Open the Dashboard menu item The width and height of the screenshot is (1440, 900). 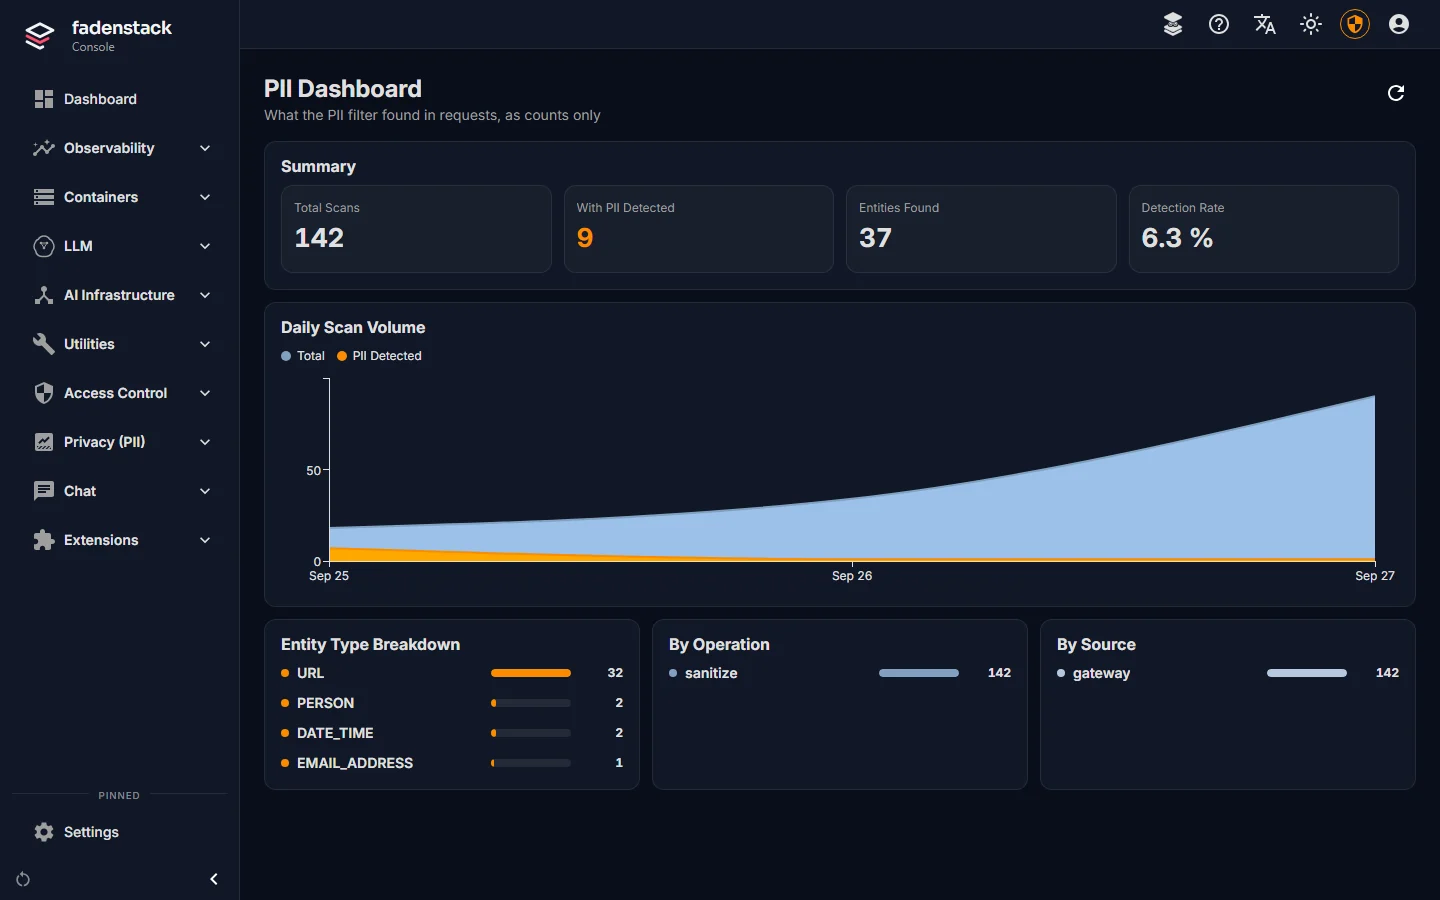click(120, 99)
